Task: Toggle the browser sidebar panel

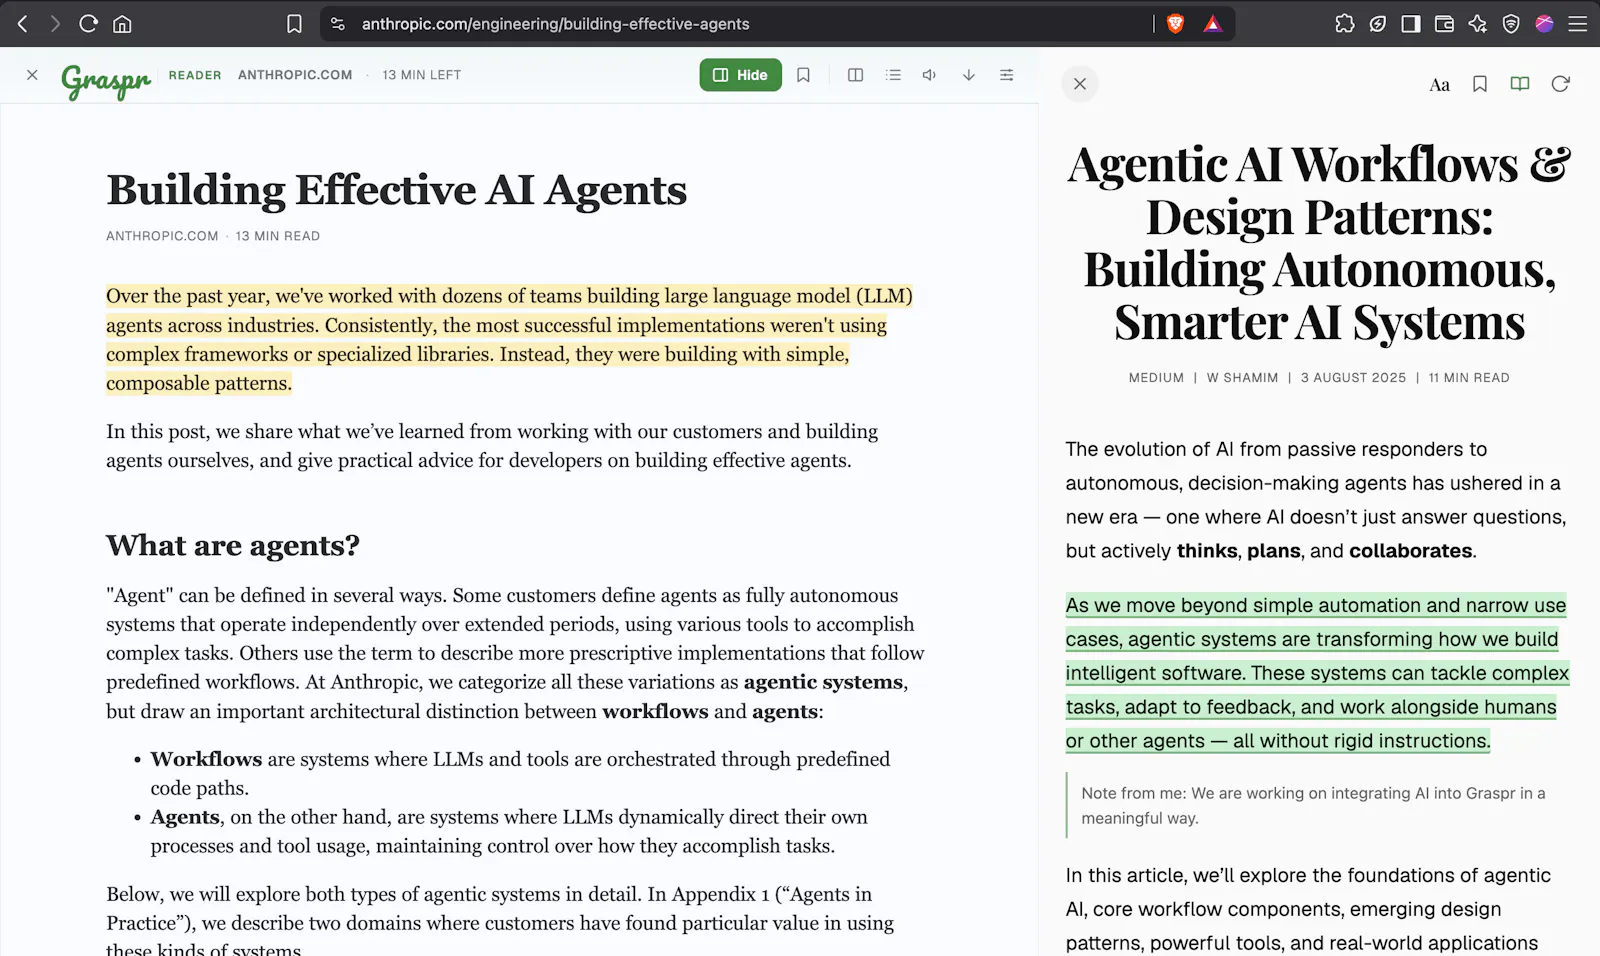Action: [x=1411, y=24]
